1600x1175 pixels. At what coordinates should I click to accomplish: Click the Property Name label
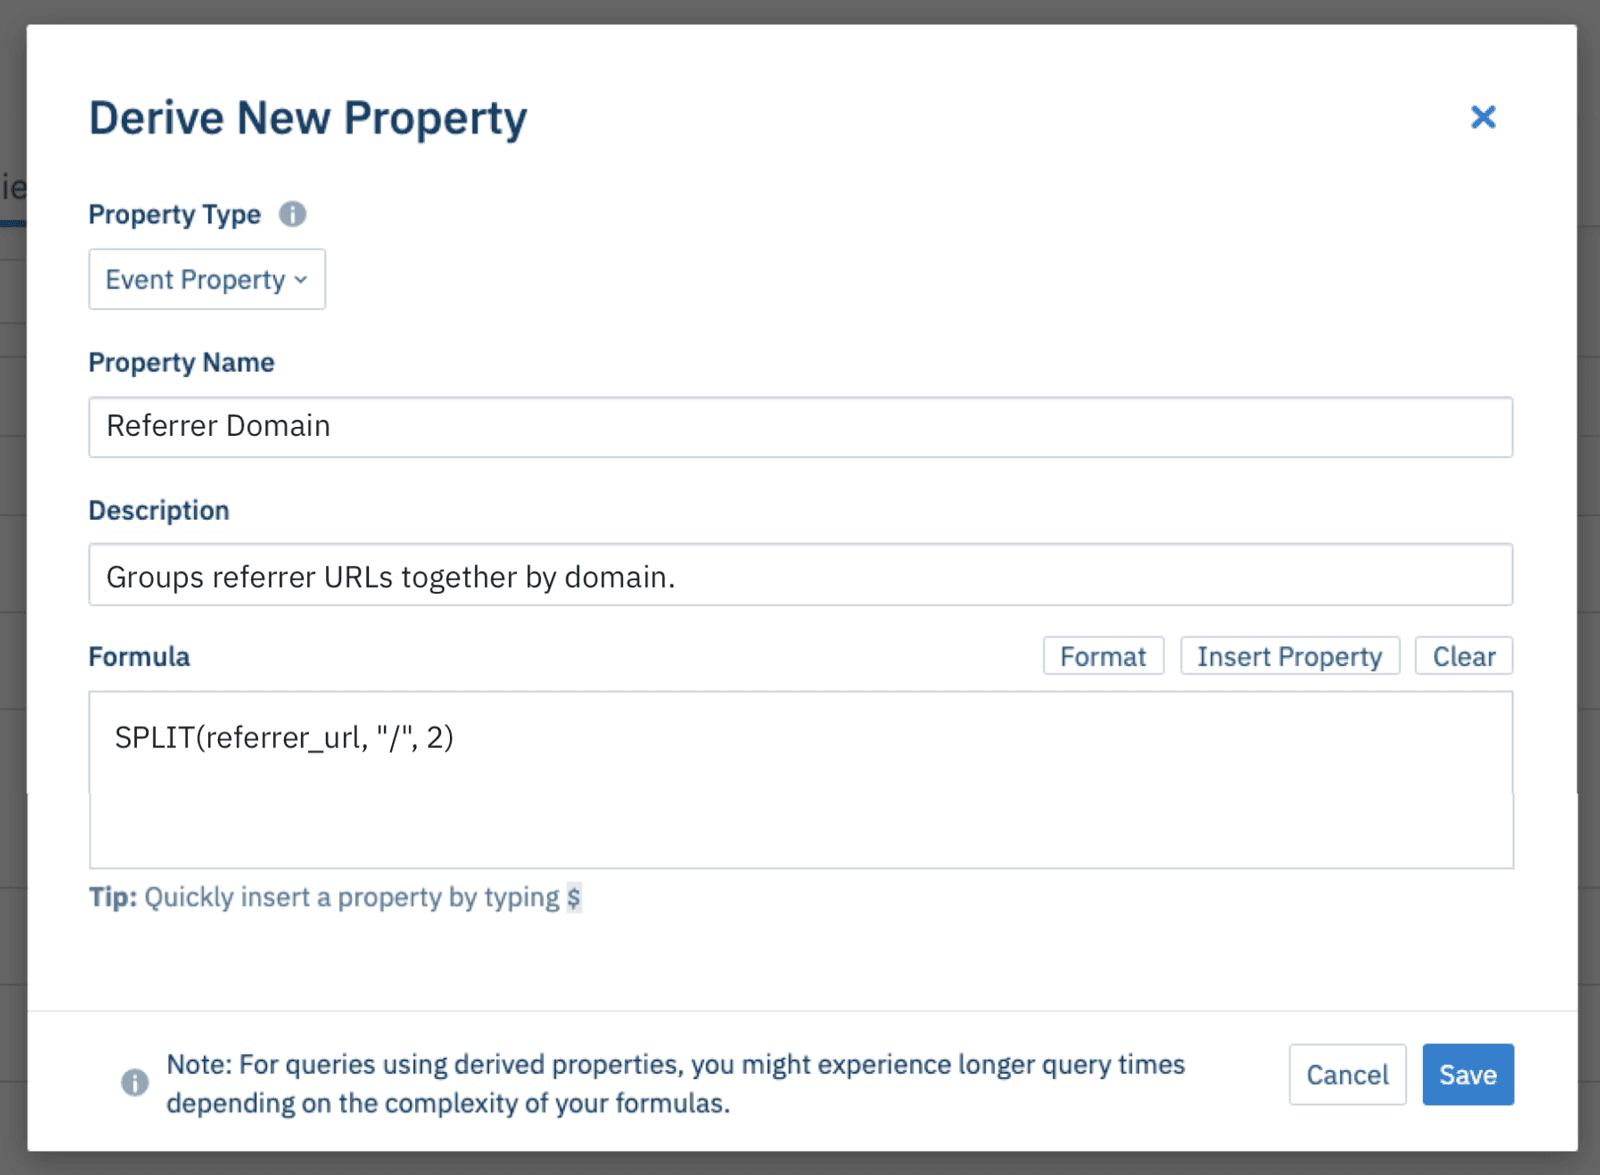pos(181,362)
